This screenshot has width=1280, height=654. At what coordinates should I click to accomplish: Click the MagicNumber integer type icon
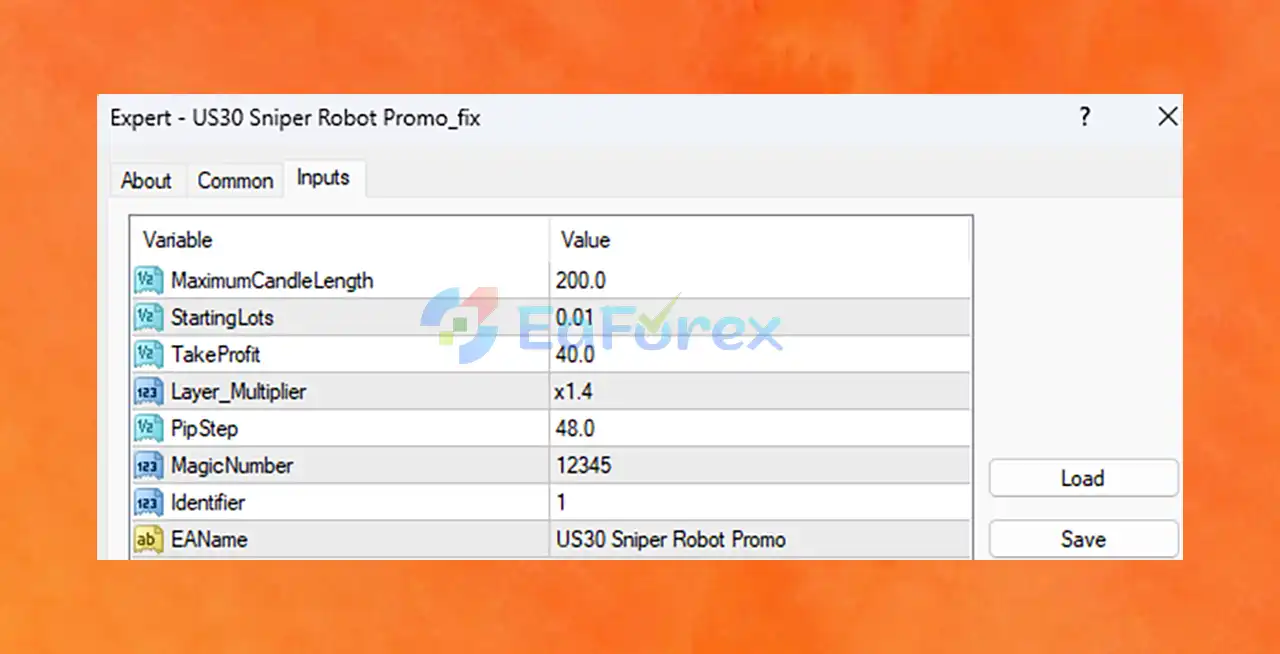point(148,466)
